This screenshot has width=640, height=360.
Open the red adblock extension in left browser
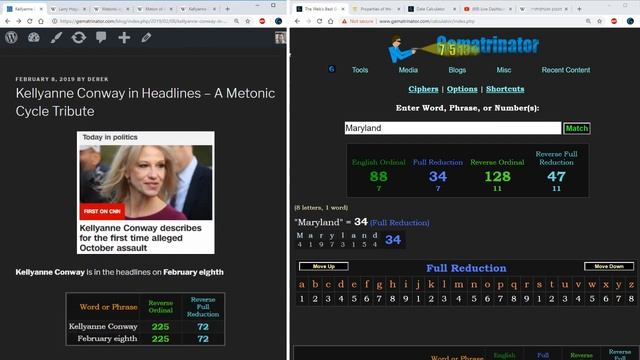(262, 21)
